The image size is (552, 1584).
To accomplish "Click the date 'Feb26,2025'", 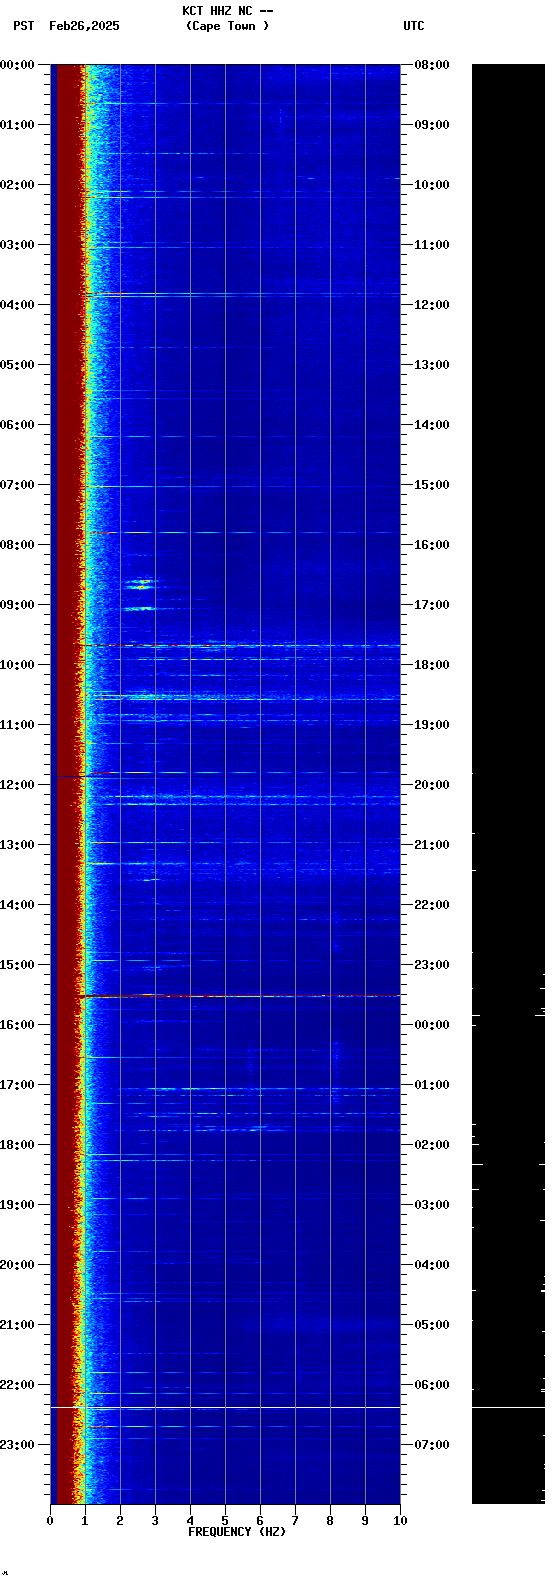I will pos(84,26).
